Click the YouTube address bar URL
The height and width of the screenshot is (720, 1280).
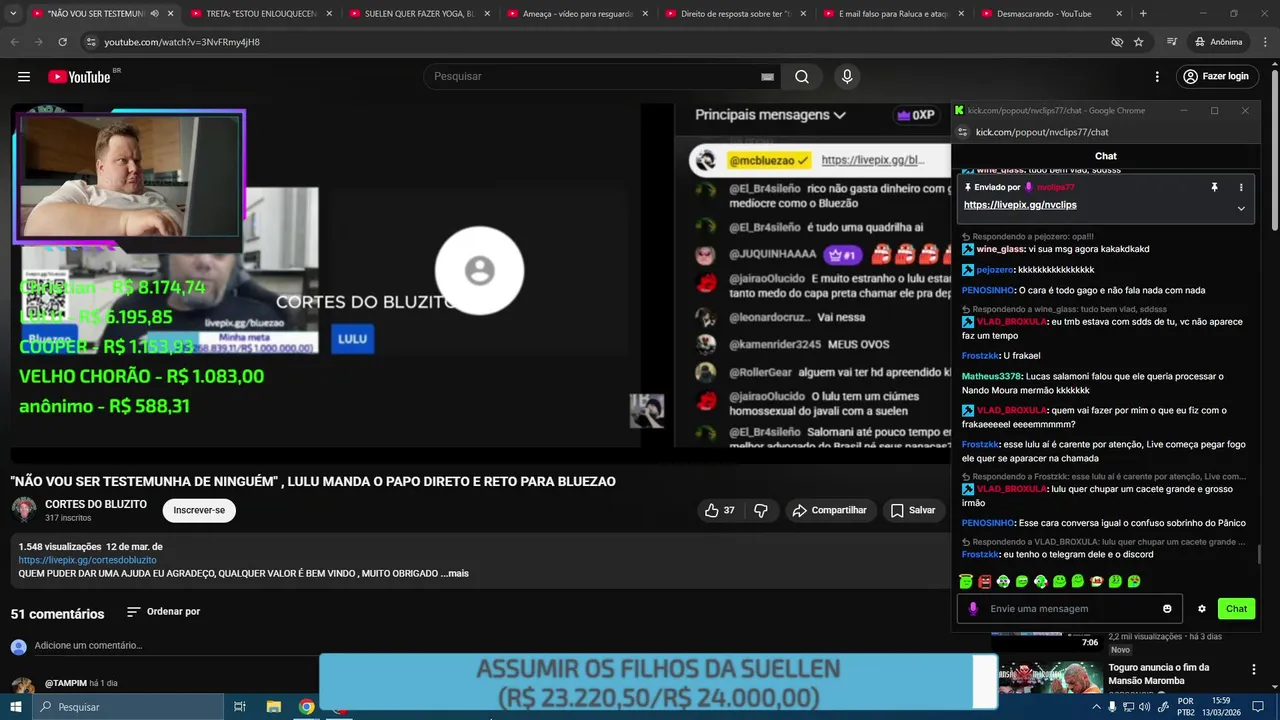tap(182, 42)
